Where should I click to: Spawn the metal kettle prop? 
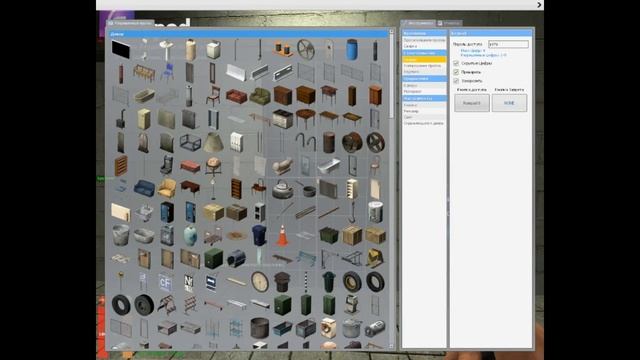tap(282, 189)
